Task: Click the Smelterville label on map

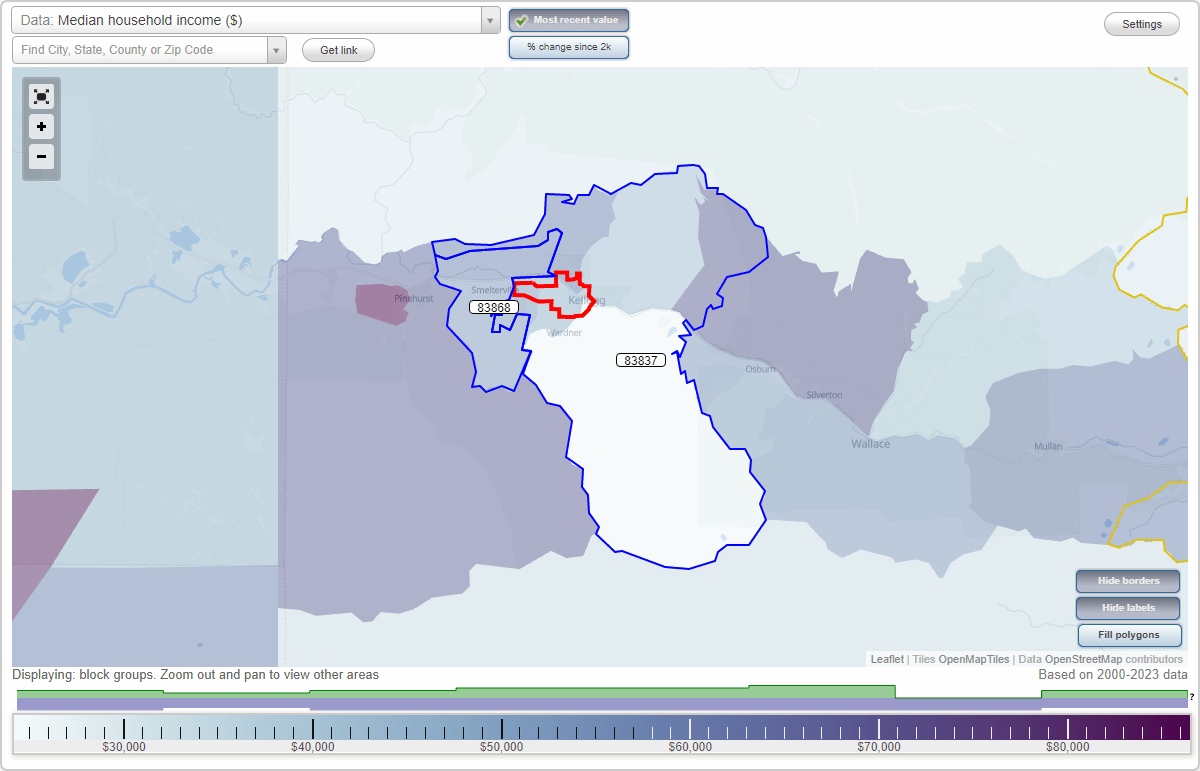Action: pyautogui.click(x=492, y=290)
